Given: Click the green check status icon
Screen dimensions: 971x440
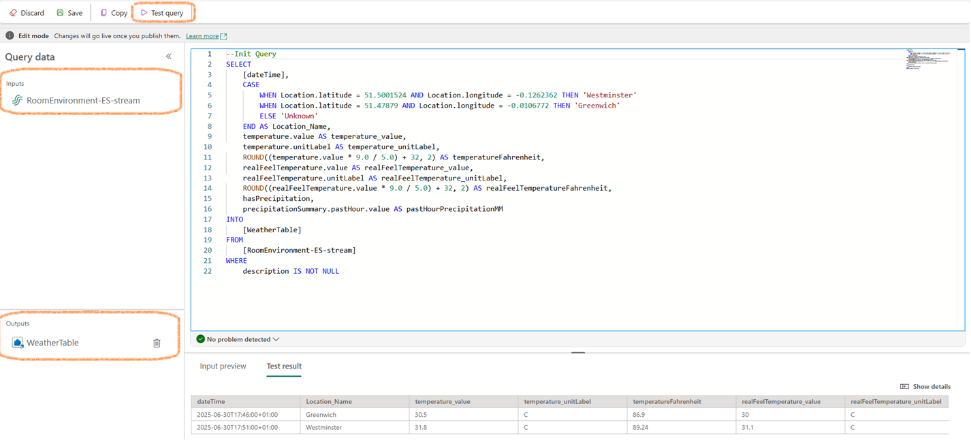Looking at the screenshot, I should point(201,339).
